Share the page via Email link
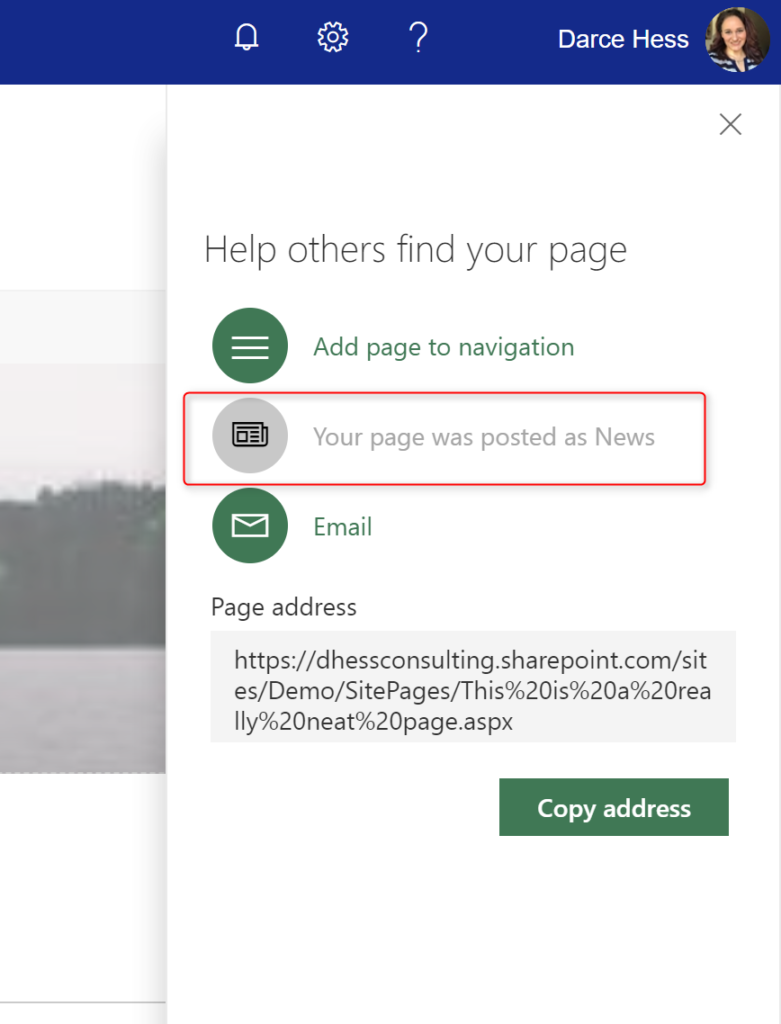This screenshot has height=1024, width=781. (343, 527)
